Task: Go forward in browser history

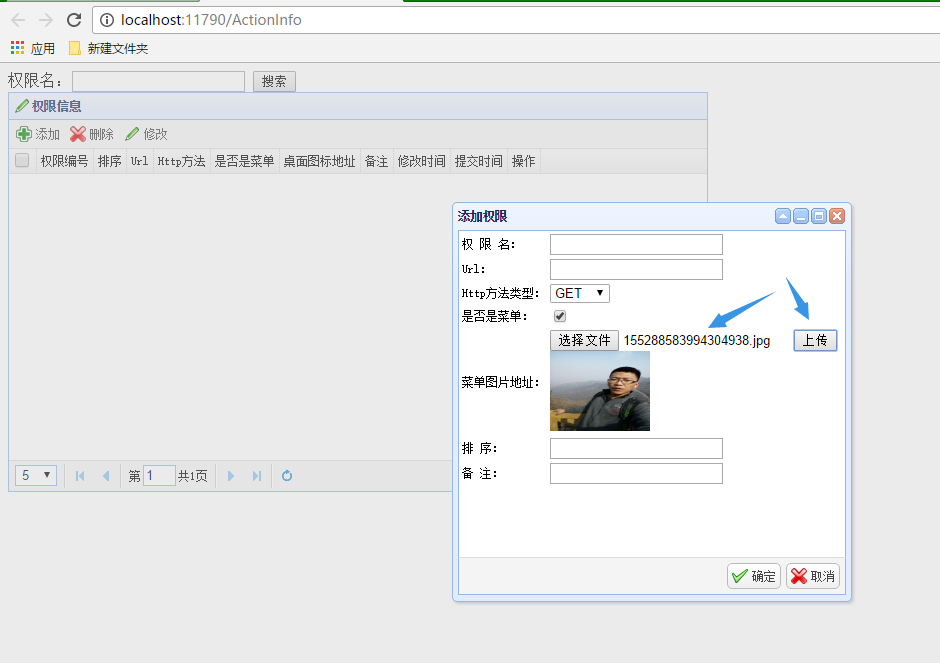Action: [46, 20]
